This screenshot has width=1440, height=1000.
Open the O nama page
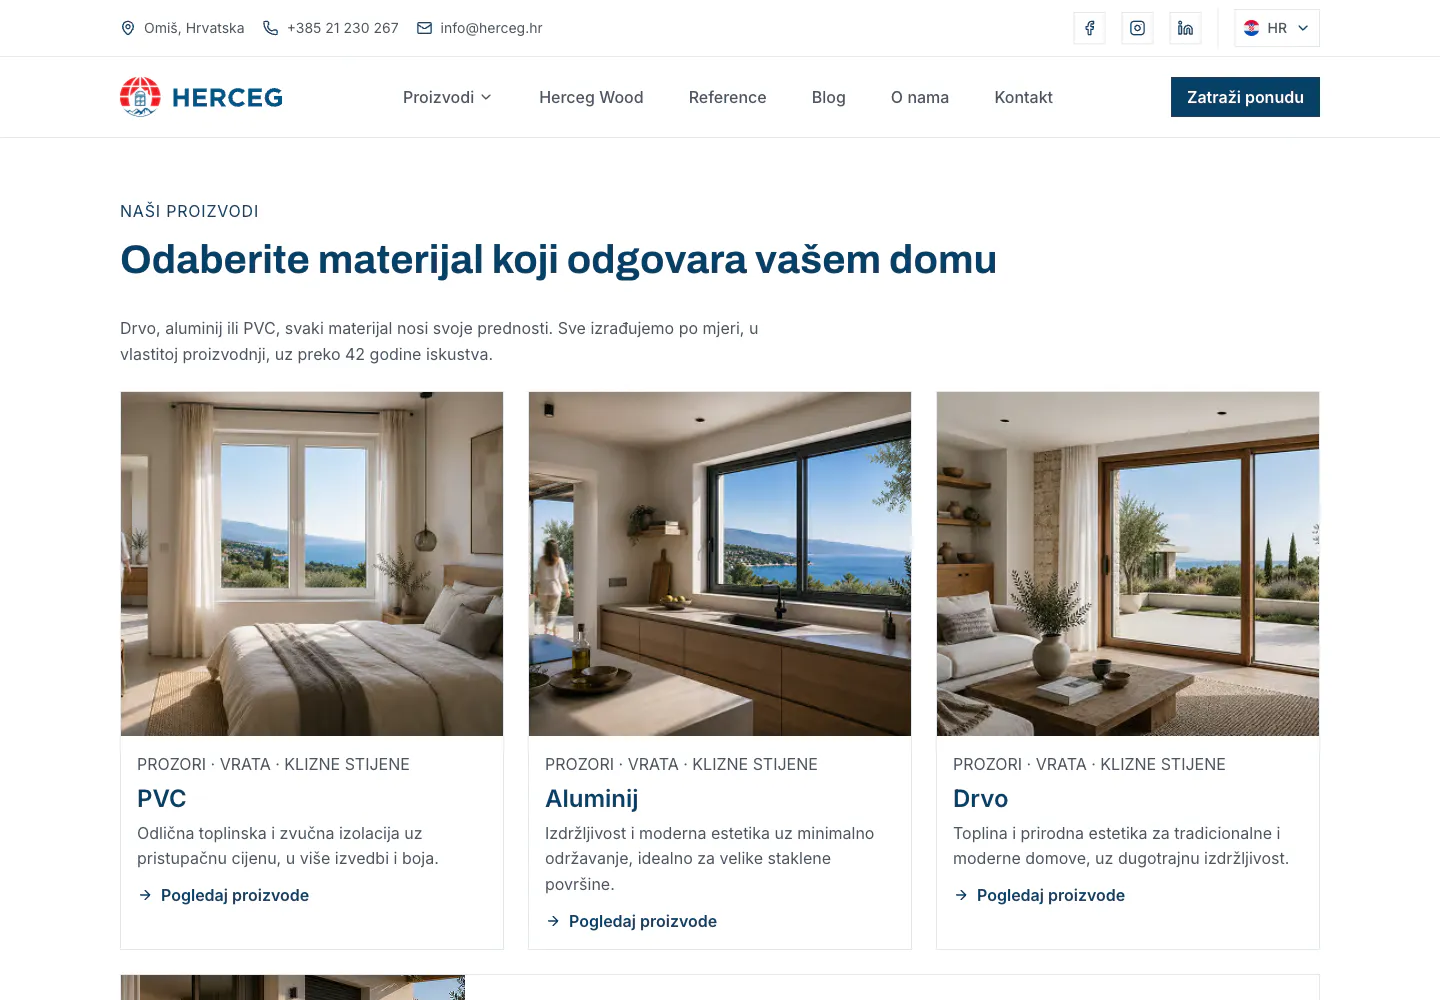point(920,97)
